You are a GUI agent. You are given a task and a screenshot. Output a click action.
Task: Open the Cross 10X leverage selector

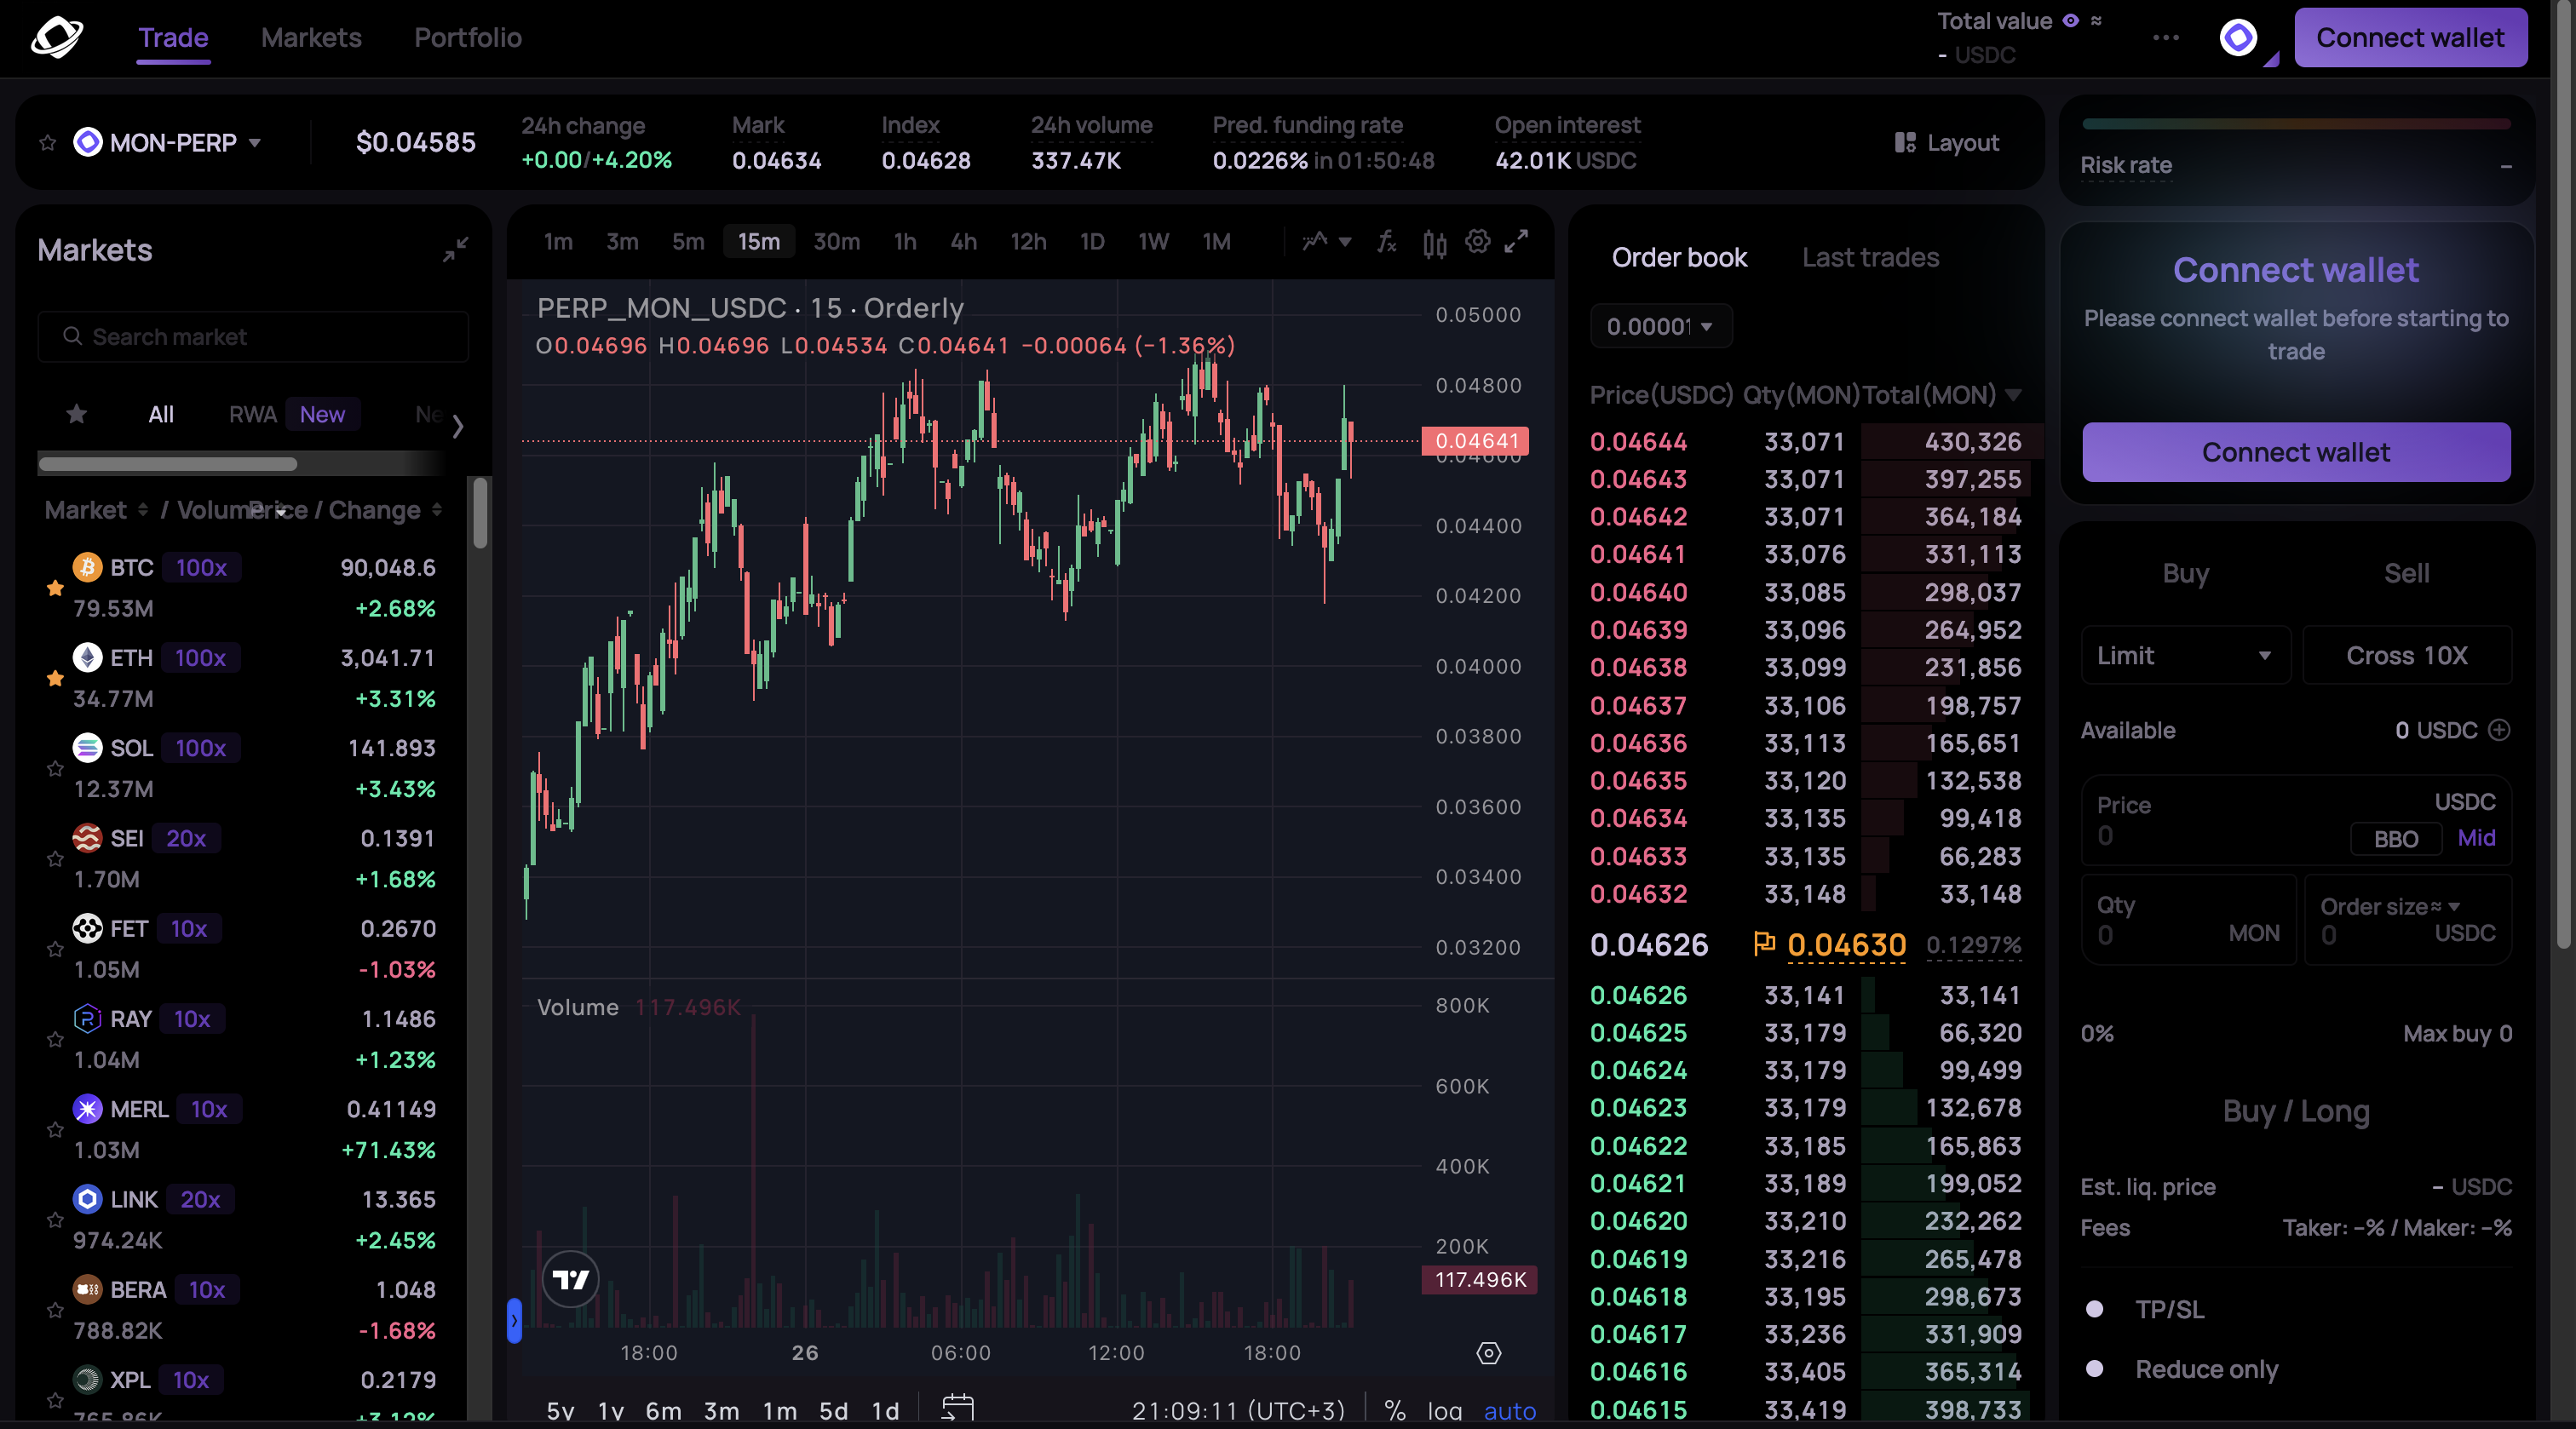2406,655
